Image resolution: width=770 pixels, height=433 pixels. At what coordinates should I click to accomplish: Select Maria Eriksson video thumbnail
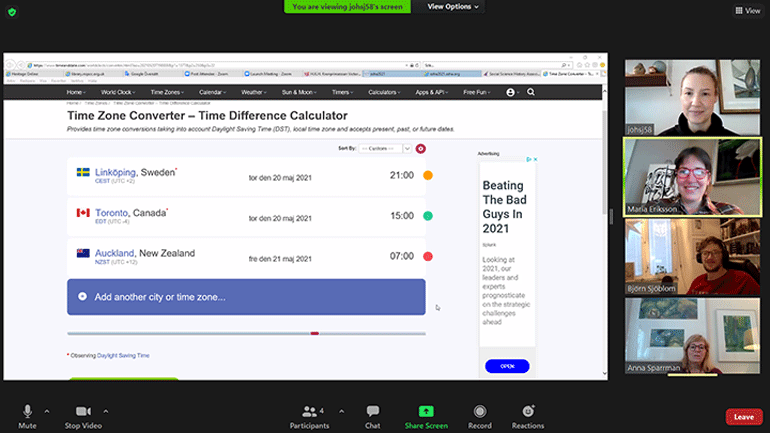[x=692, y=177]
